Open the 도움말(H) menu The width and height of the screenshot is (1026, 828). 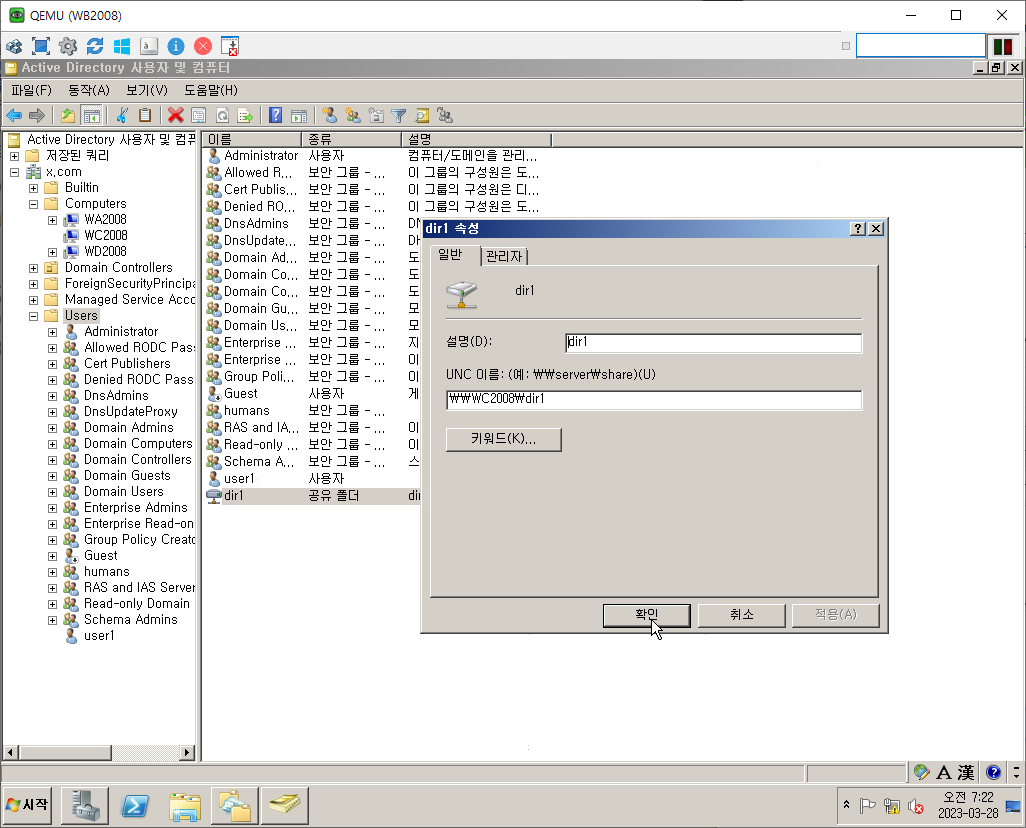[x=211, y=90]
